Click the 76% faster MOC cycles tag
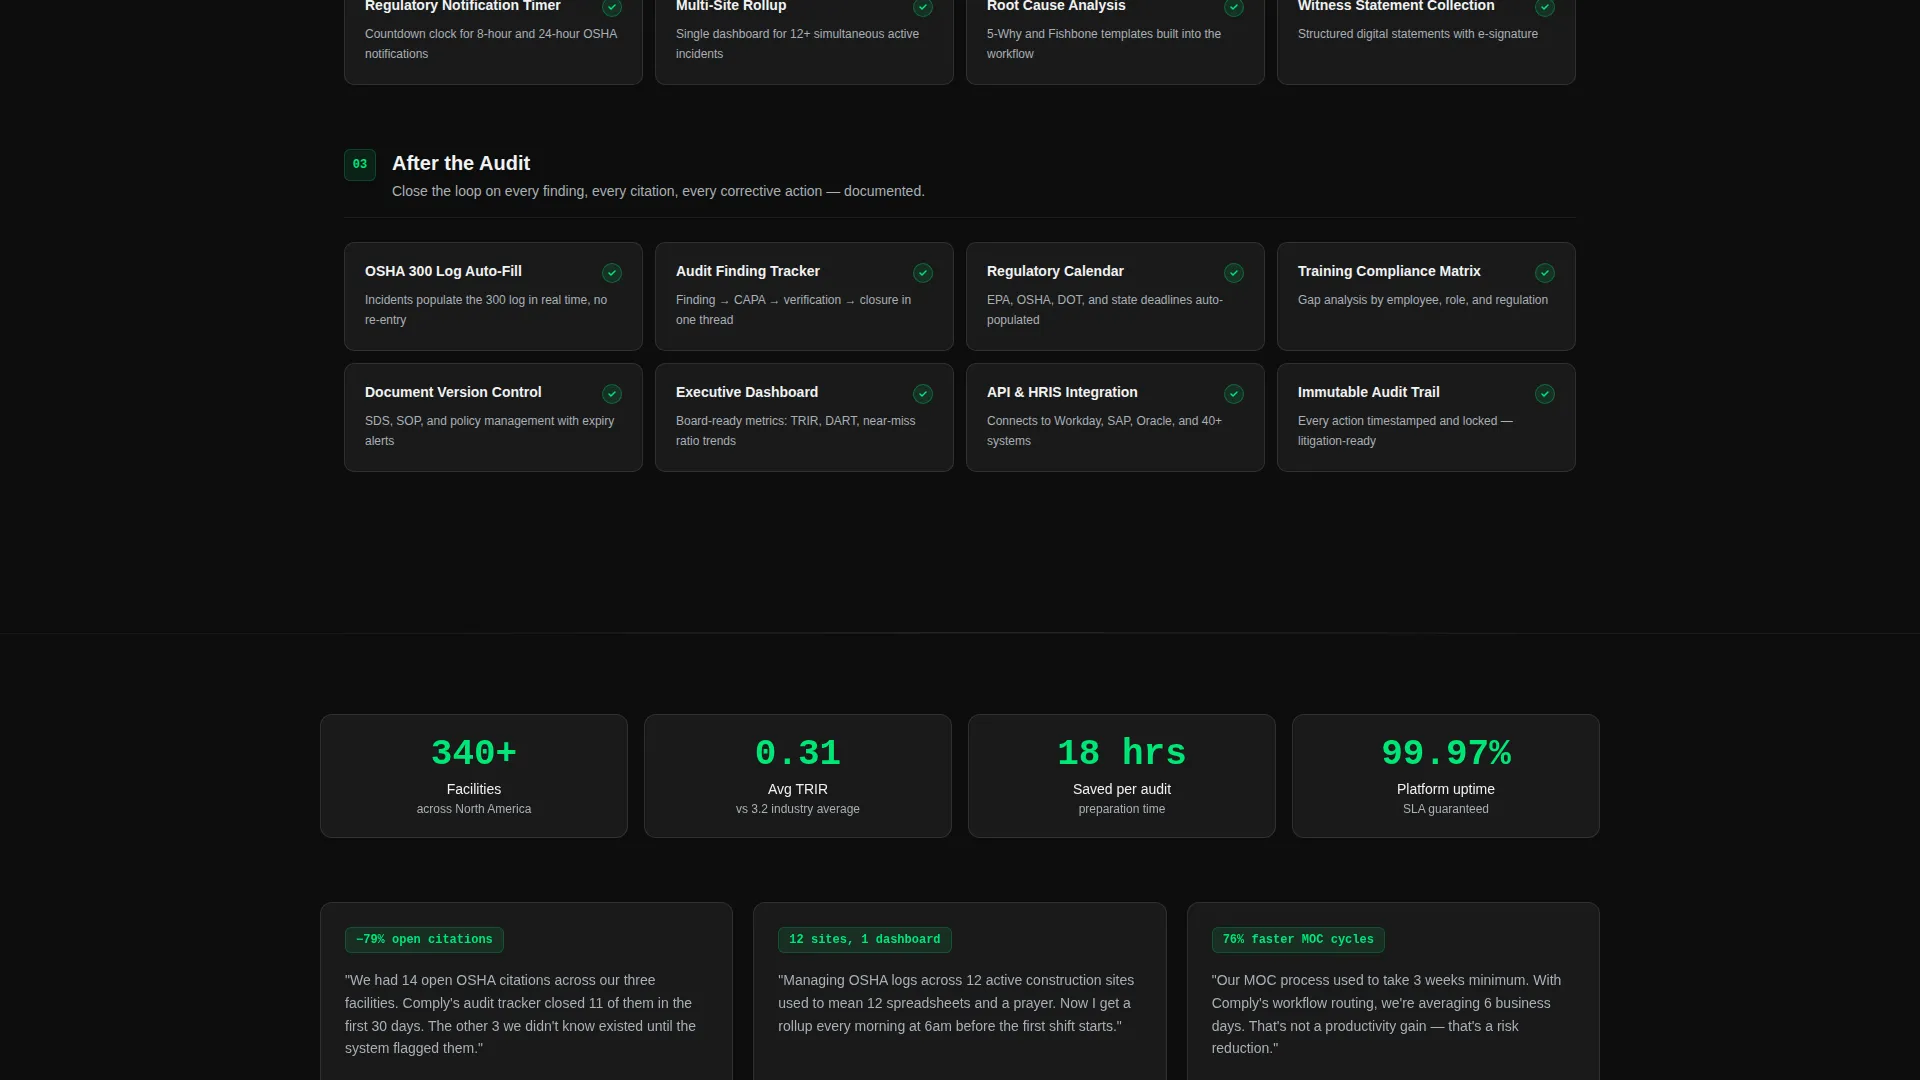The height and width of the screenshot is (1080, 1920). (x=1298, y=940)
